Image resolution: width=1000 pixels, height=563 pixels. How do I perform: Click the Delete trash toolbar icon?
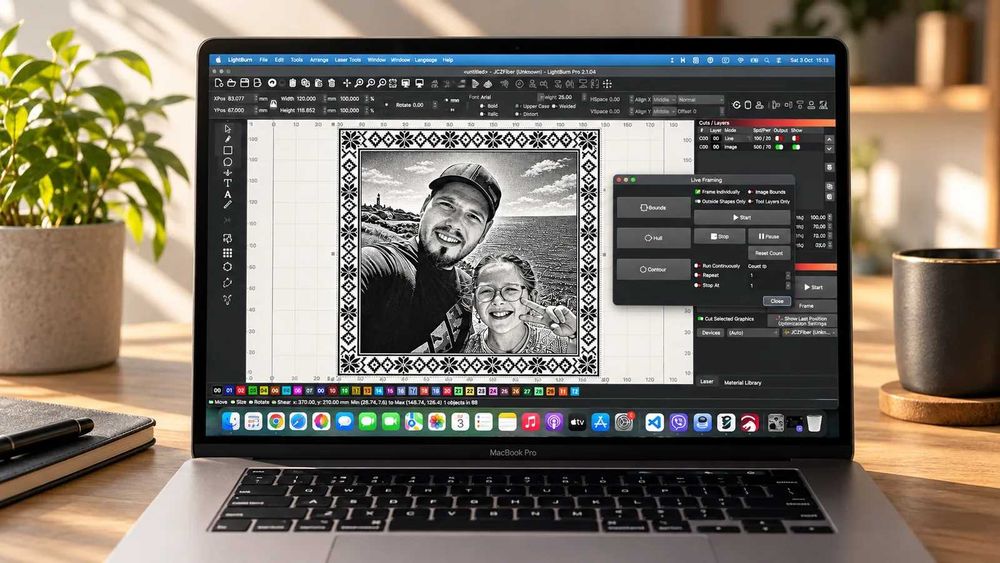click(x=332, y=84)
